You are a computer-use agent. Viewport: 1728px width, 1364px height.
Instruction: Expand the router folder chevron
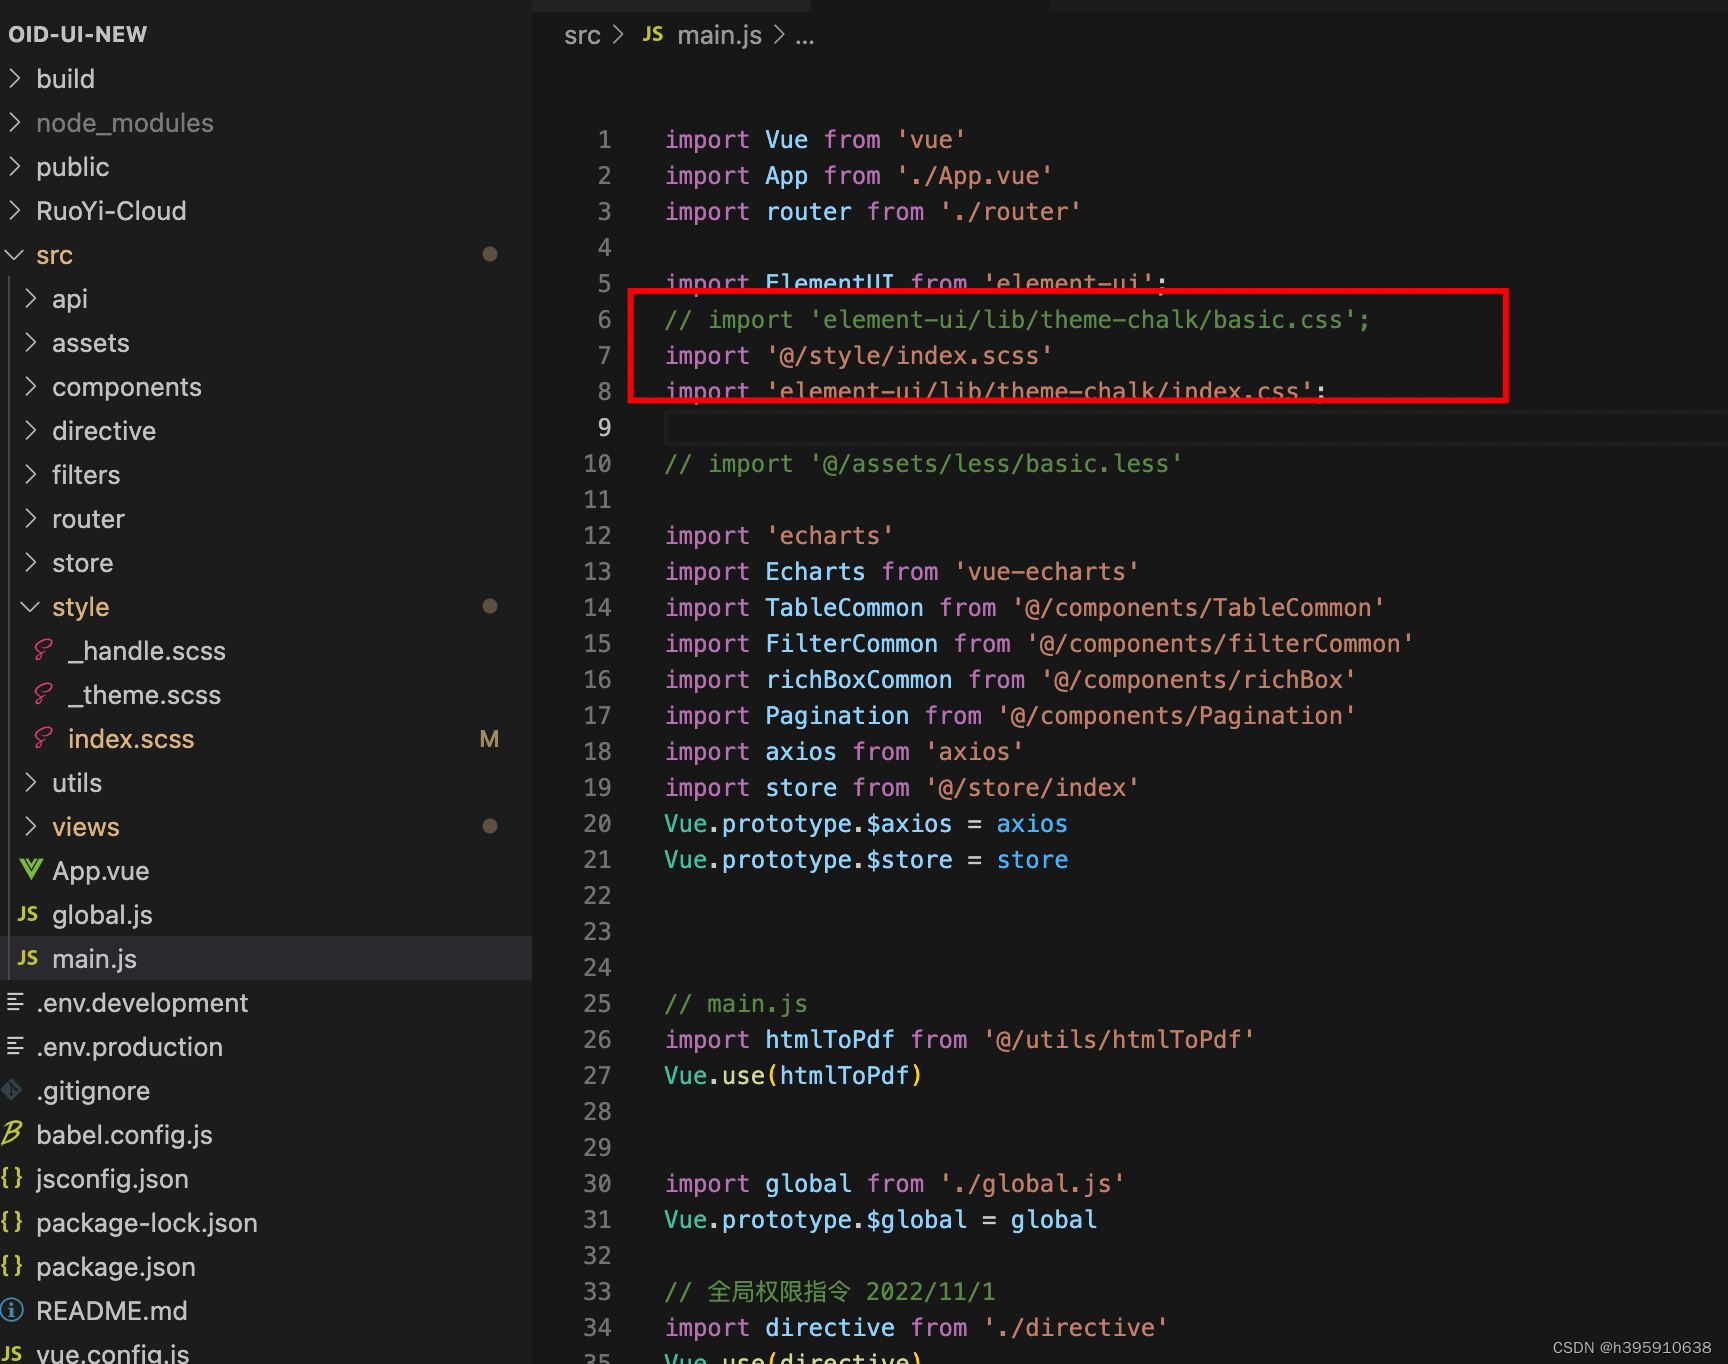(30, 518)
